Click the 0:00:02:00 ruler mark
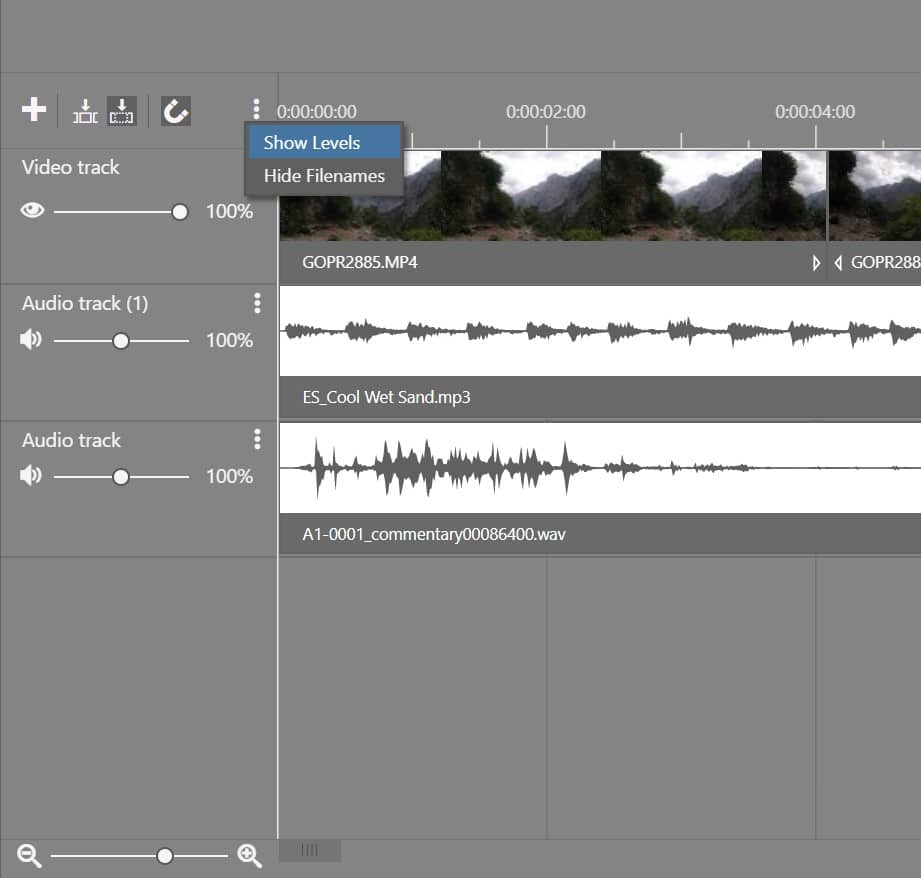This screenshot has height=878, width=921. point(546,112)
